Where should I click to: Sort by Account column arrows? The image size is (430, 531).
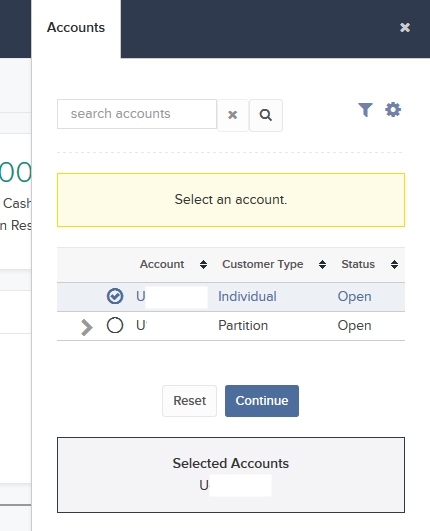203,264
